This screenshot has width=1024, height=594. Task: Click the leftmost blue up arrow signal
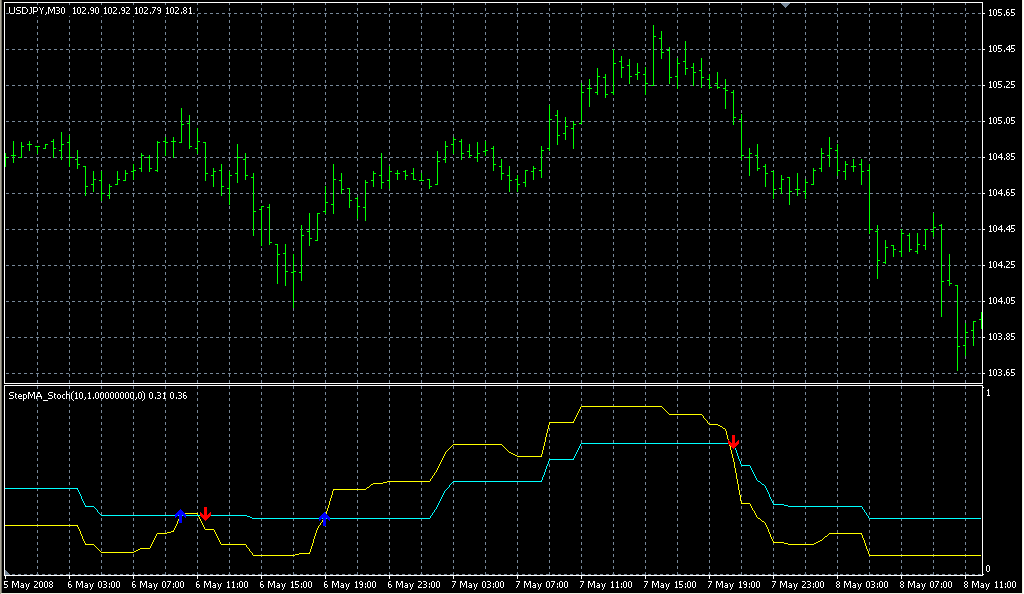click(x=180, y=514)
